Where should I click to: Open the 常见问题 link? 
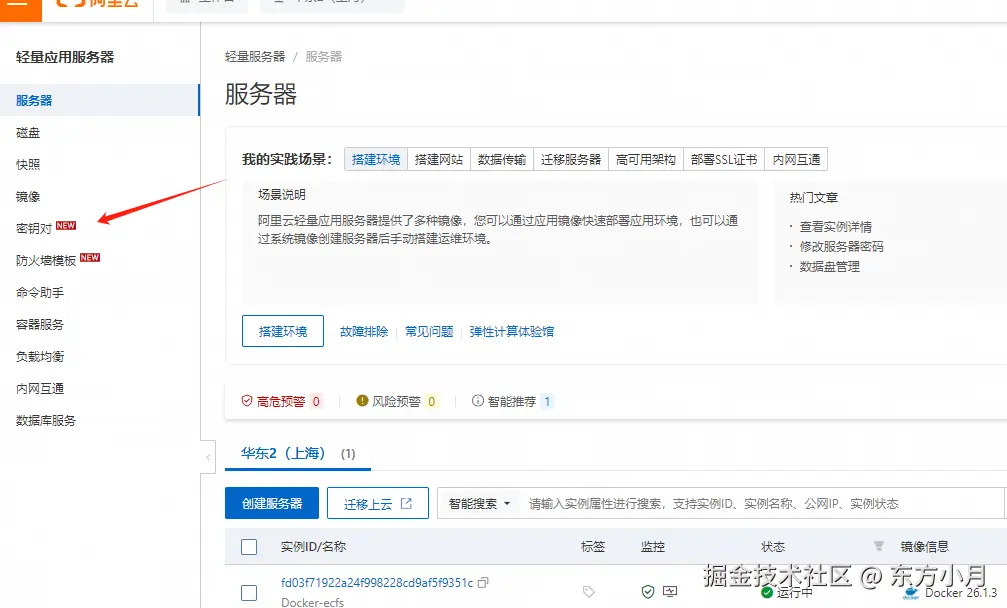pos(429,331)
